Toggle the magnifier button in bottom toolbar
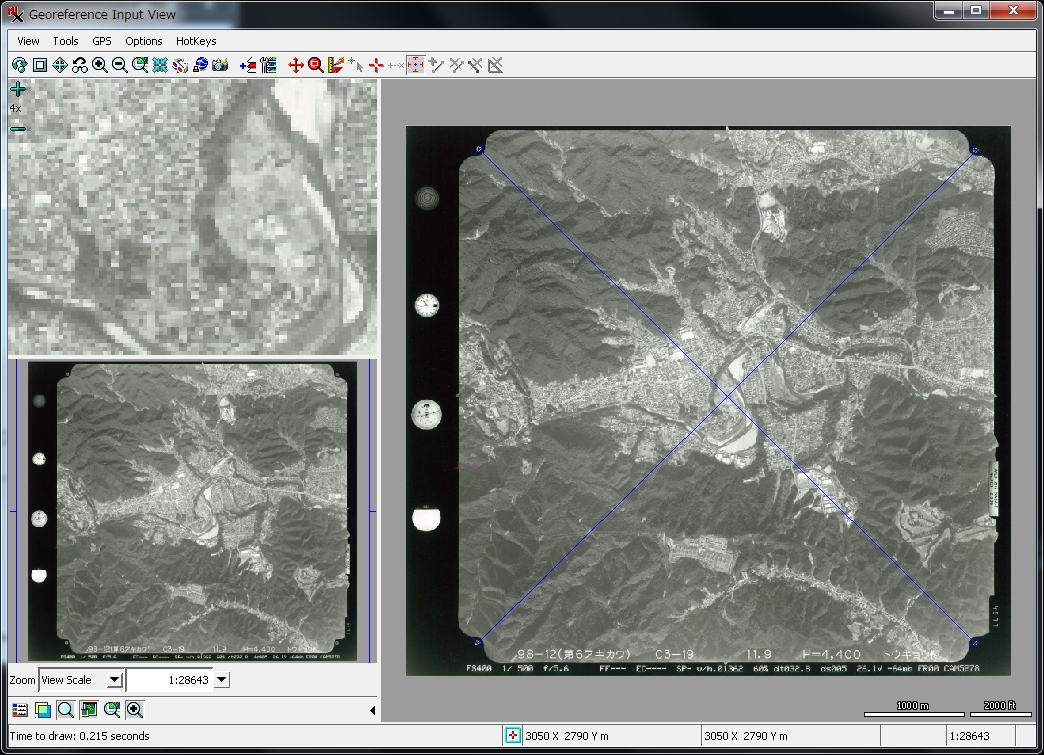1044x755 pixels. [x=65, y=710]
